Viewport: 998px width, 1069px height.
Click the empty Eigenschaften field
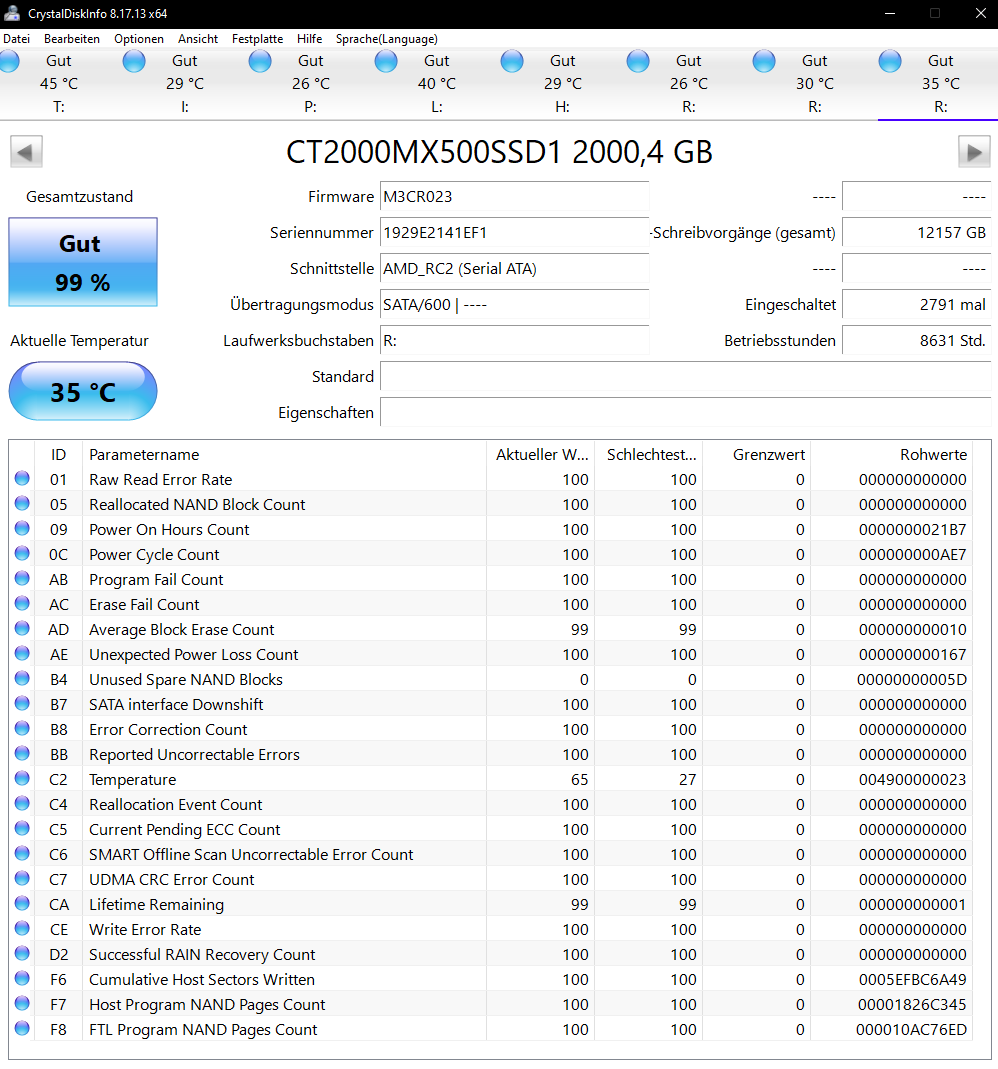coord(685,412)
